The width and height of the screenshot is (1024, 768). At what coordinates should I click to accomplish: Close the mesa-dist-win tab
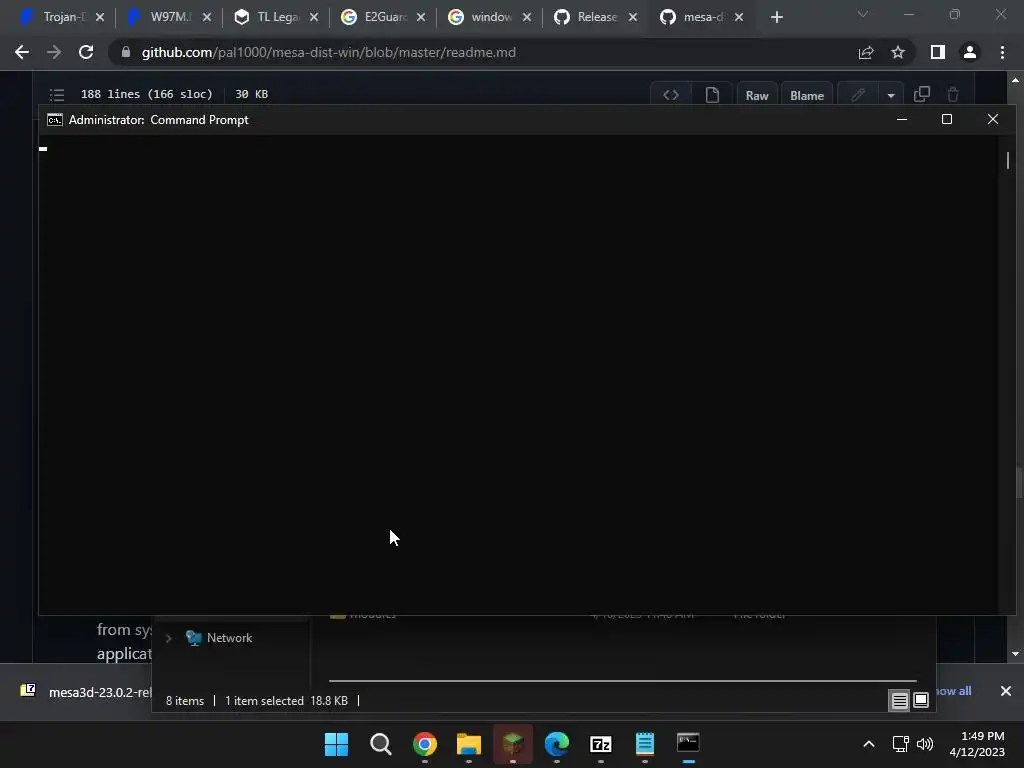pyautogui.click(x=739, y=18)
